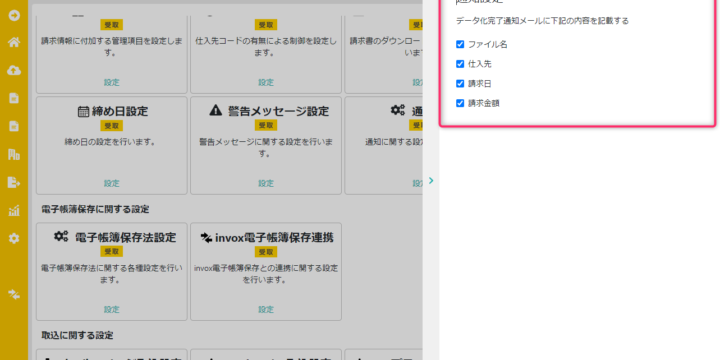Click the 締め日の設定を行います description
Viewport: 720px width, 360px height.
tap(110, 142)
